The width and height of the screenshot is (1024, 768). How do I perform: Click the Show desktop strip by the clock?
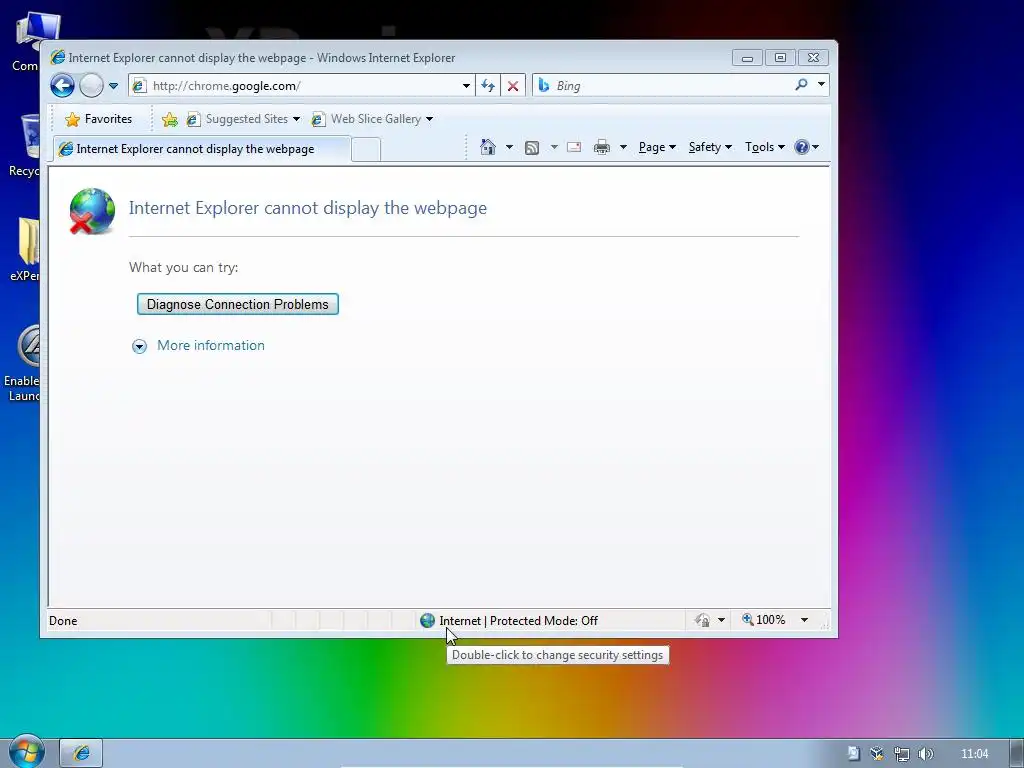coord(1016,753)
